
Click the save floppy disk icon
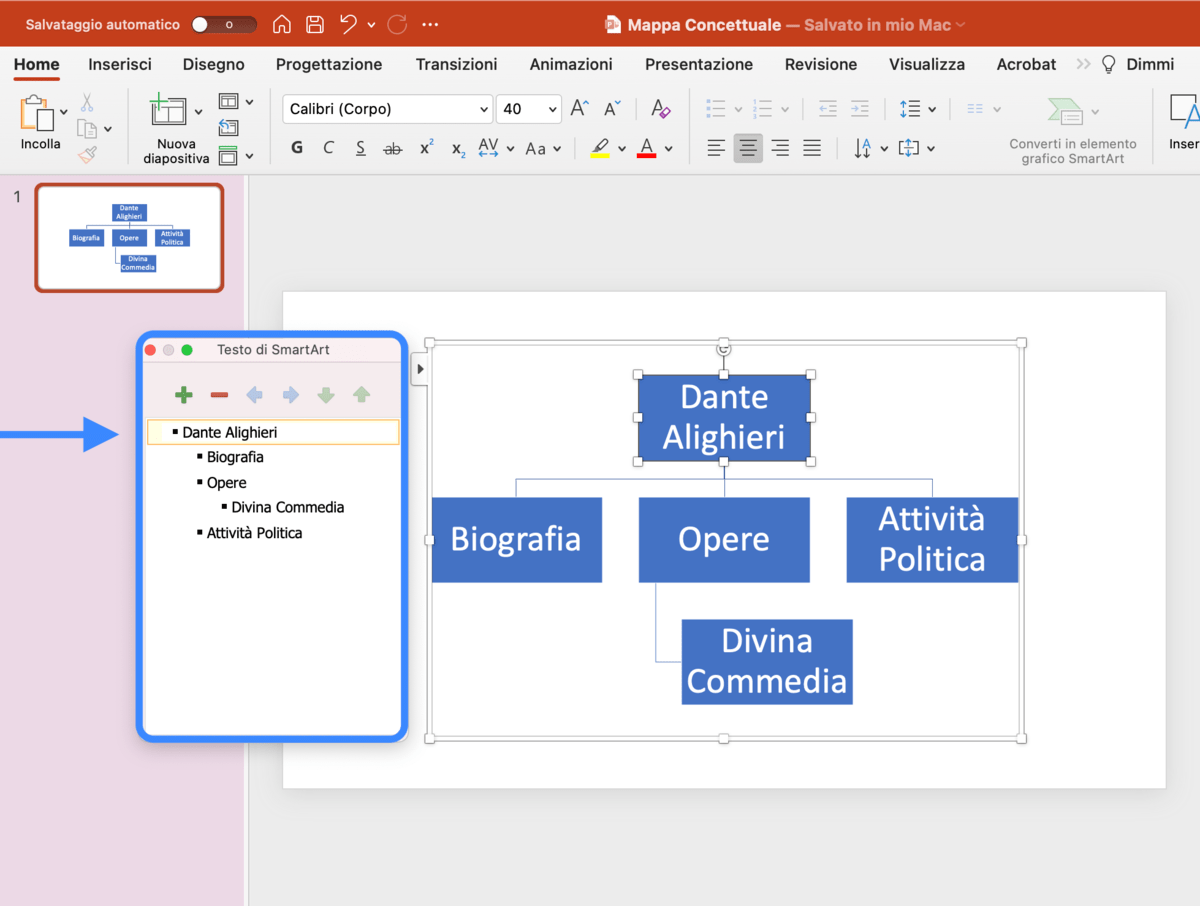315,25
